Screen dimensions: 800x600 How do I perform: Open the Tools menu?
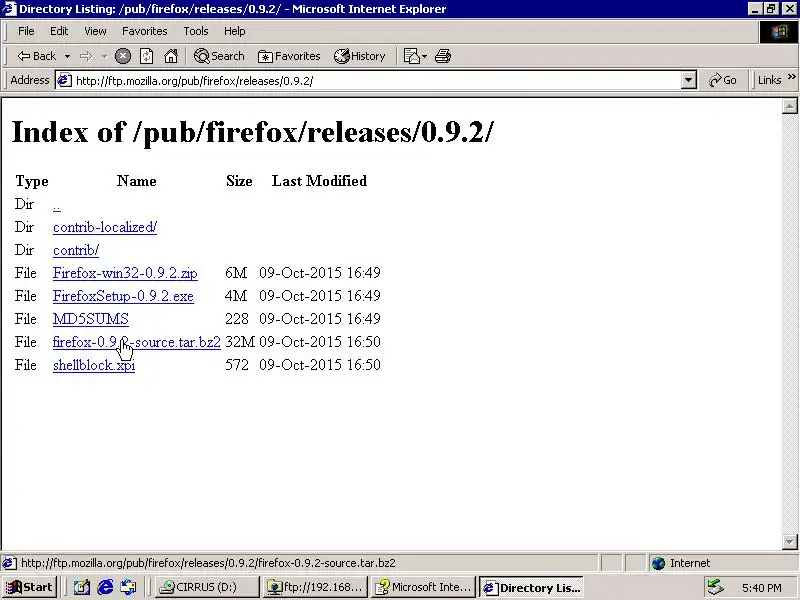[x=195, y=31]
